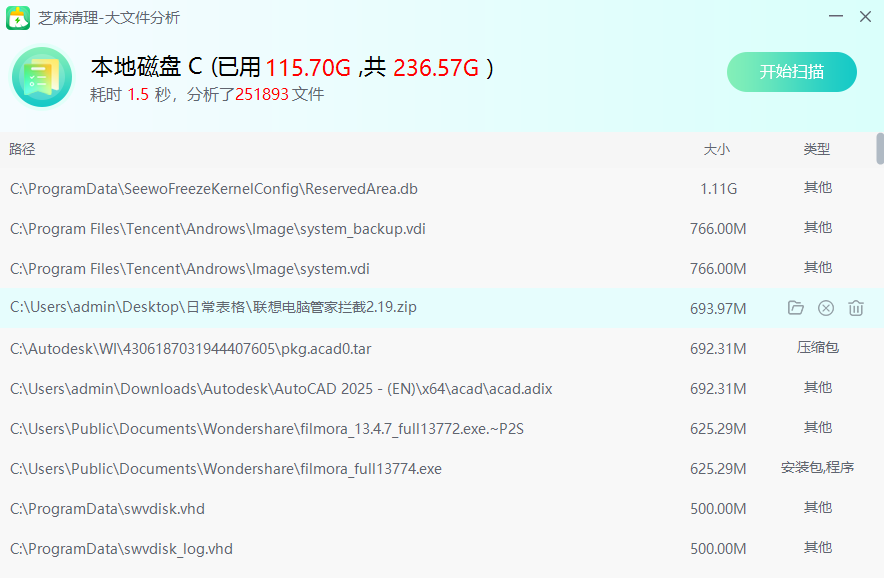Select the swvdisk.vhd file row
Image resolution: width=884 pixels, height=578 pixels.
pos(108,508)
